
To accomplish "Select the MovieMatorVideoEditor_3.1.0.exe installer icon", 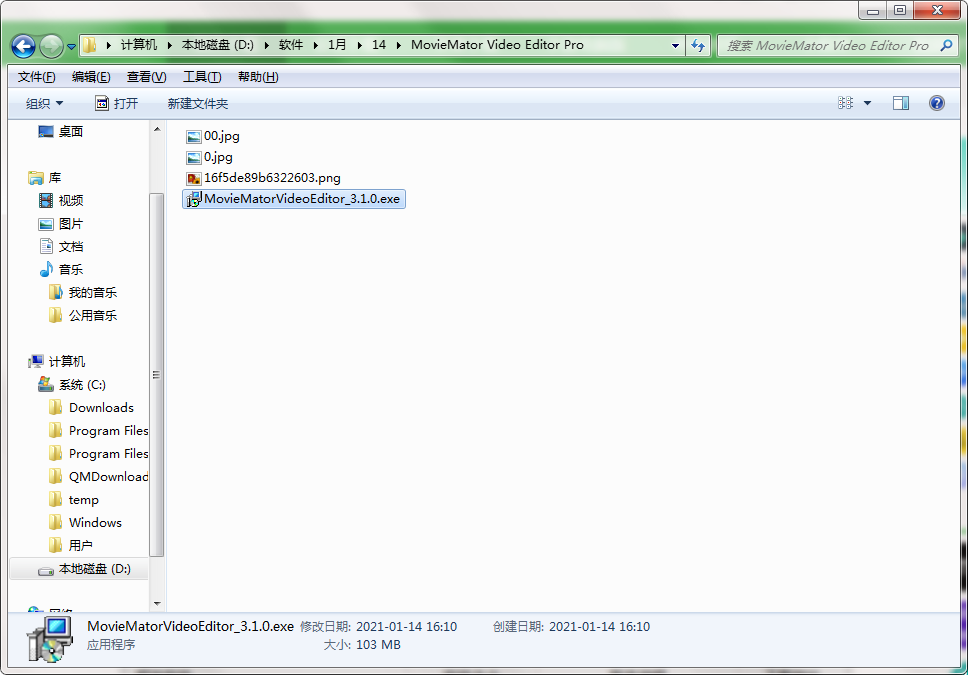I will pos(194,199).
